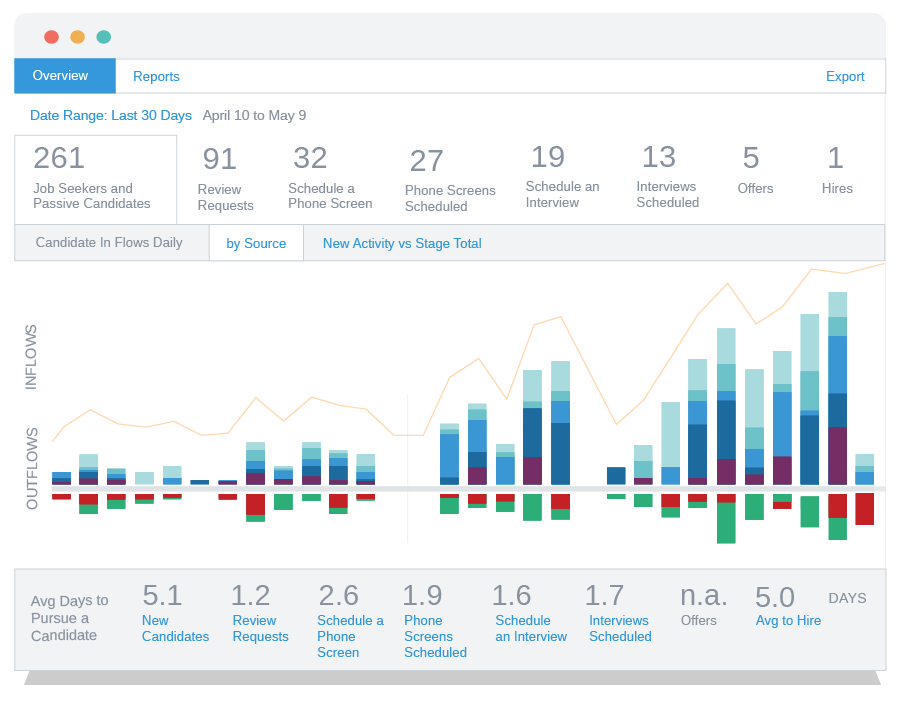Select the Overview tab
This screenshot has width=903, height=704.
point(60,76)
